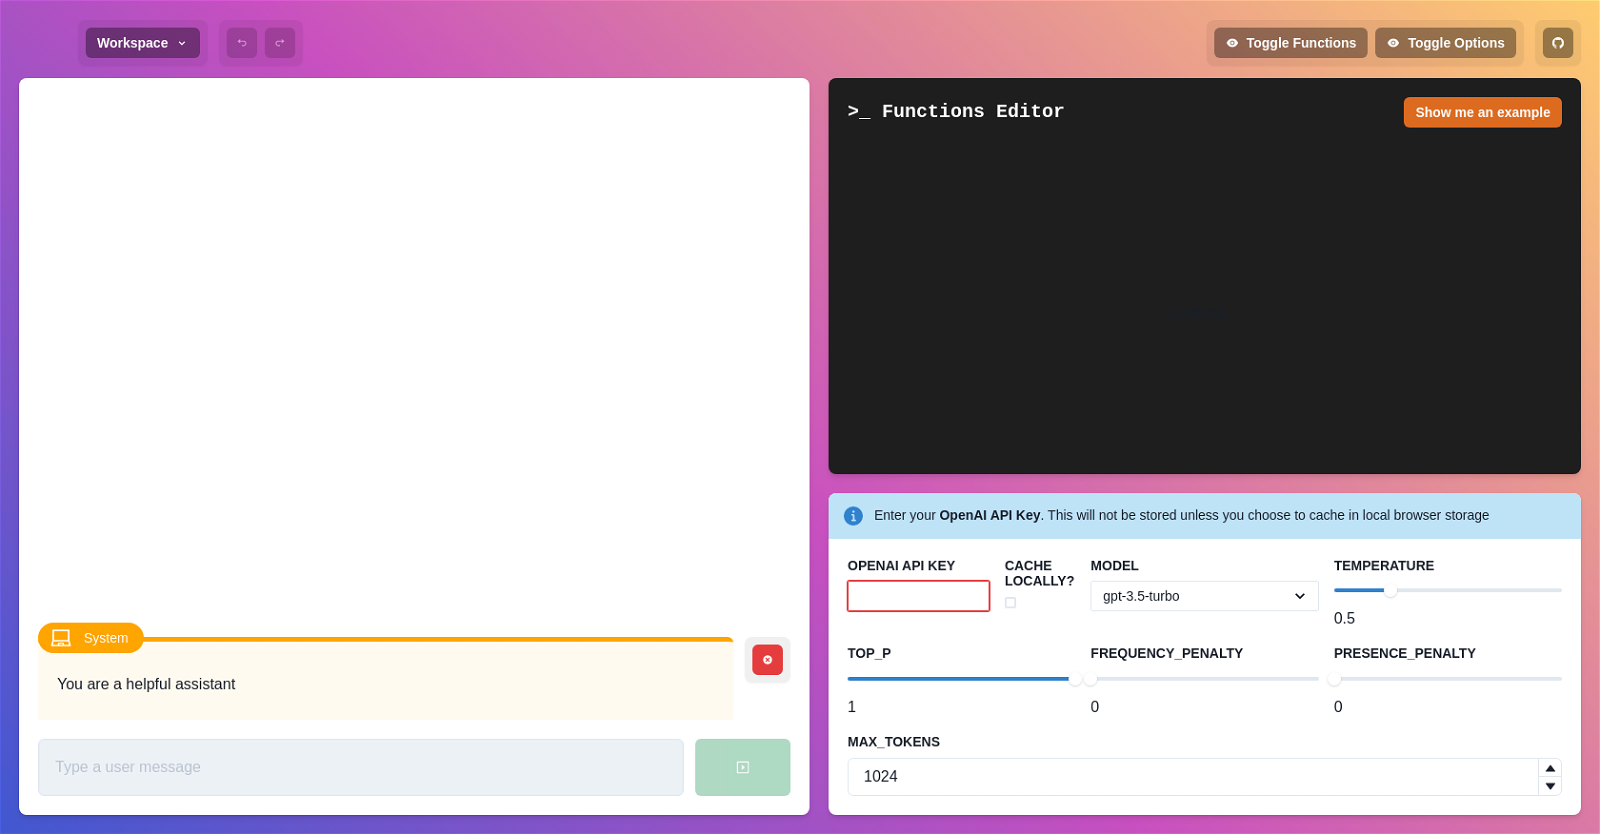Viewport: 1600px width, 834px height.
Task: Click the redo arrow icon
Action: [x=280, y=43]
